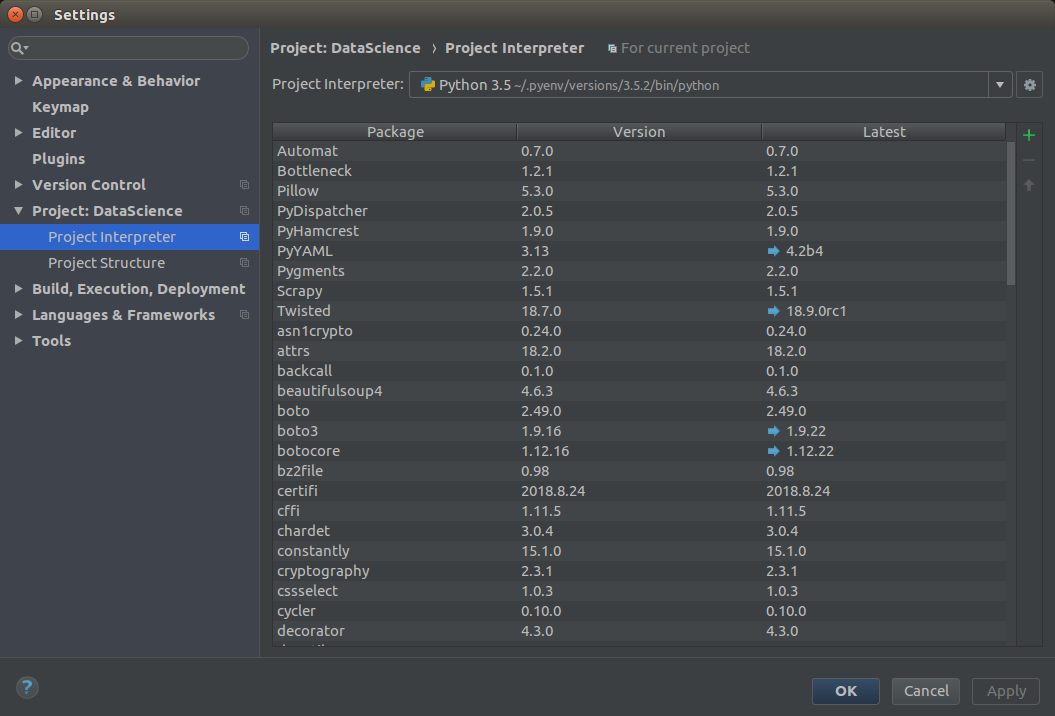This screenshot has width=1055, height=716.
Task: Collapse the Project: DataScience section
Action: 17,211
